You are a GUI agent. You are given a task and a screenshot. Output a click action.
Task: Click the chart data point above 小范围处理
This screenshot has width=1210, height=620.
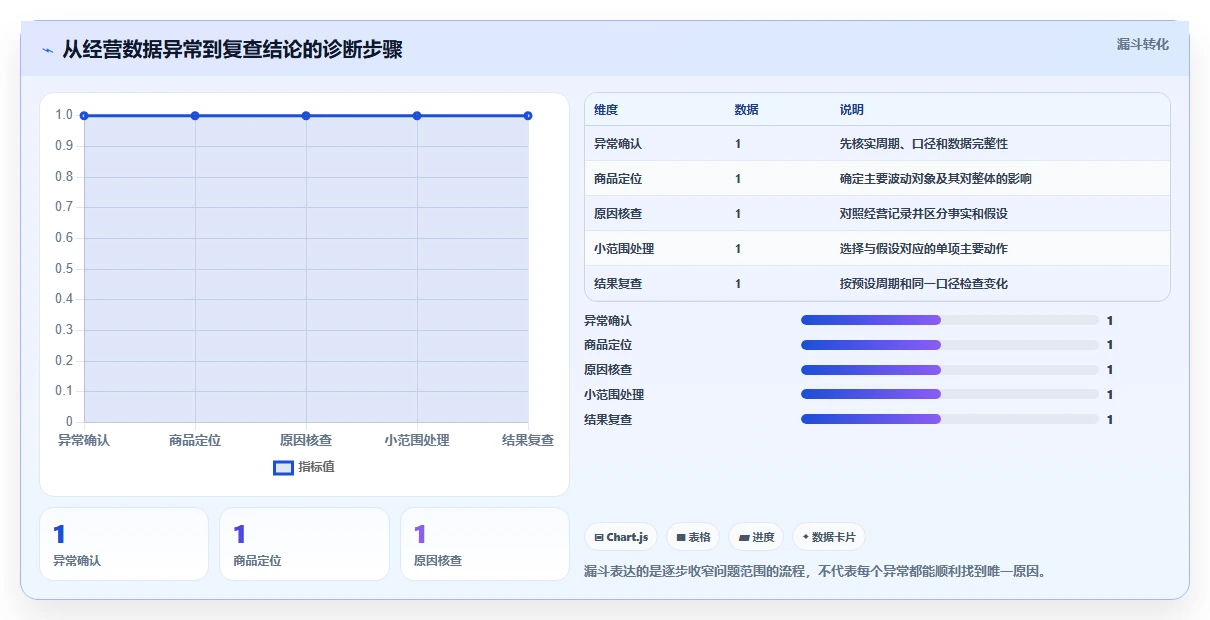(417, 116)
